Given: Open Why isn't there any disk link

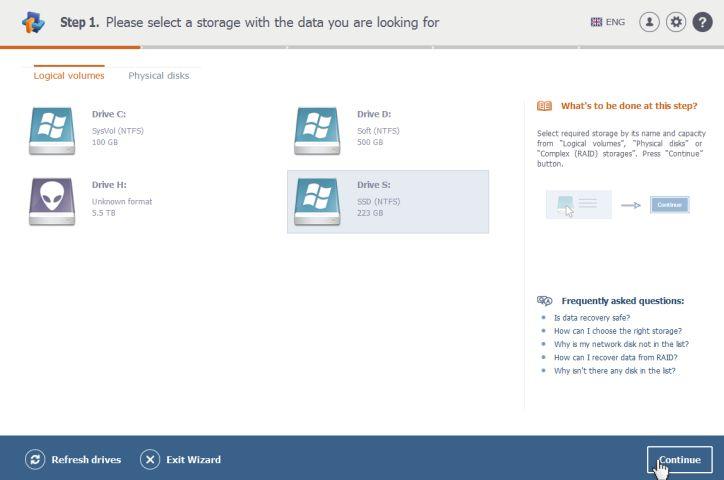Looking at the screenshot, I should click(x=615, y=371).
